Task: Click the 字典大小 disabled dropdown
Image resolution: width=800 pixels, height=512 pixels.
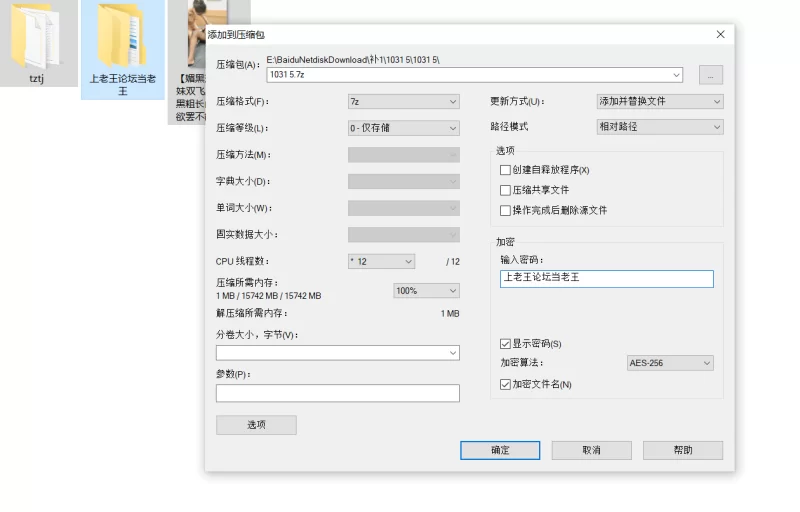Action: (x=404, y=181)
